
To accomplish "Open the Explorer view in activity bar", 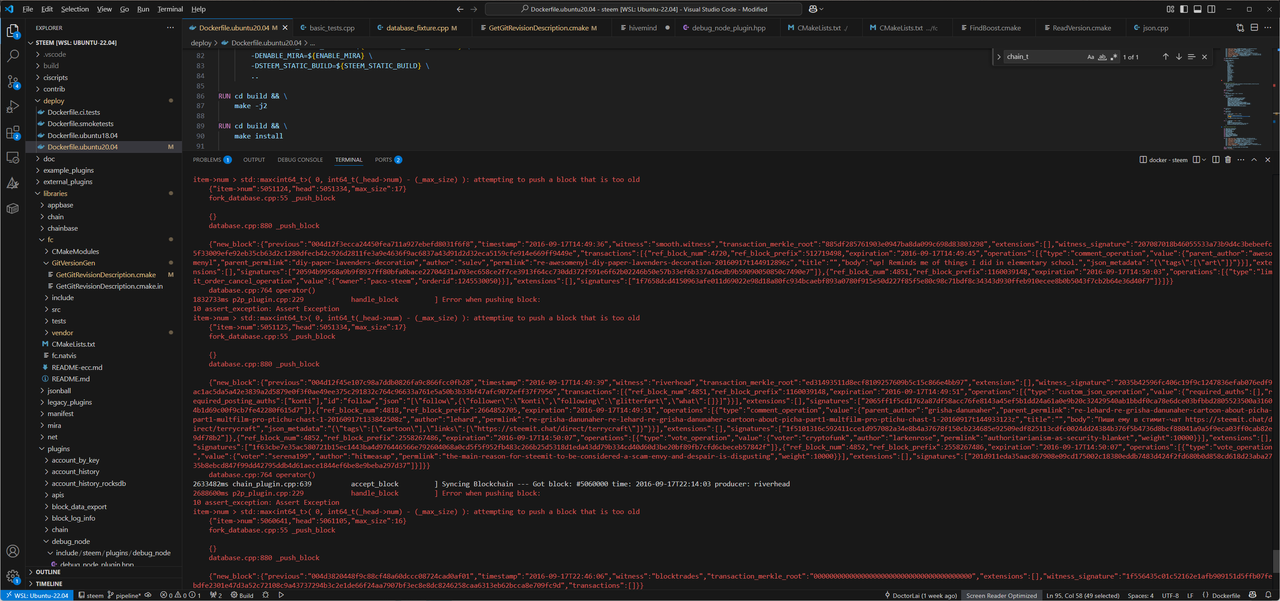I will coord(13,31).
